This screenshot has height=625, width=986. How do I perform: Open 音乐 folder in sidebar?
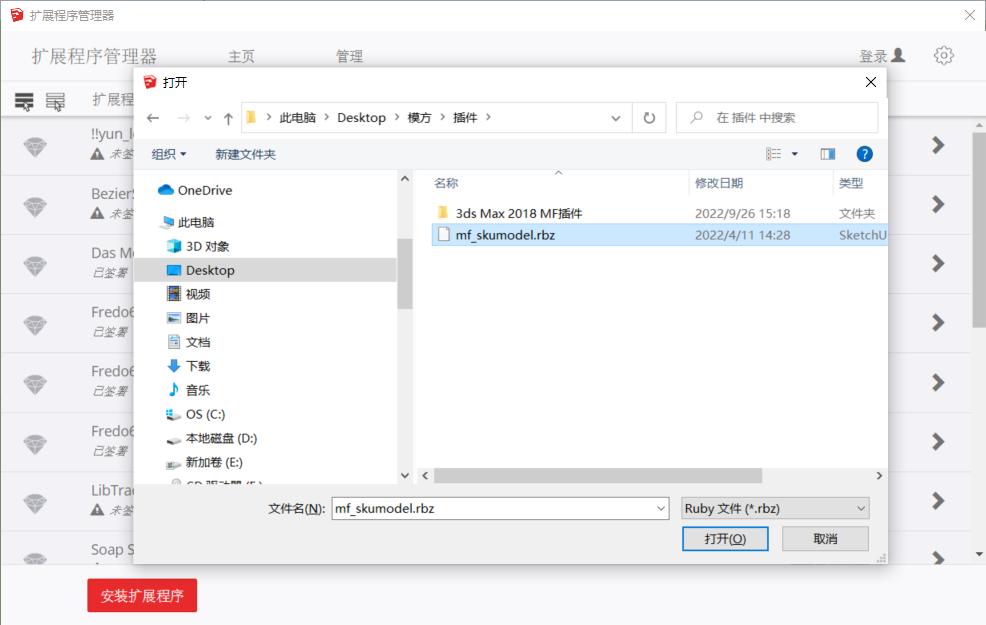click(189, 390)
